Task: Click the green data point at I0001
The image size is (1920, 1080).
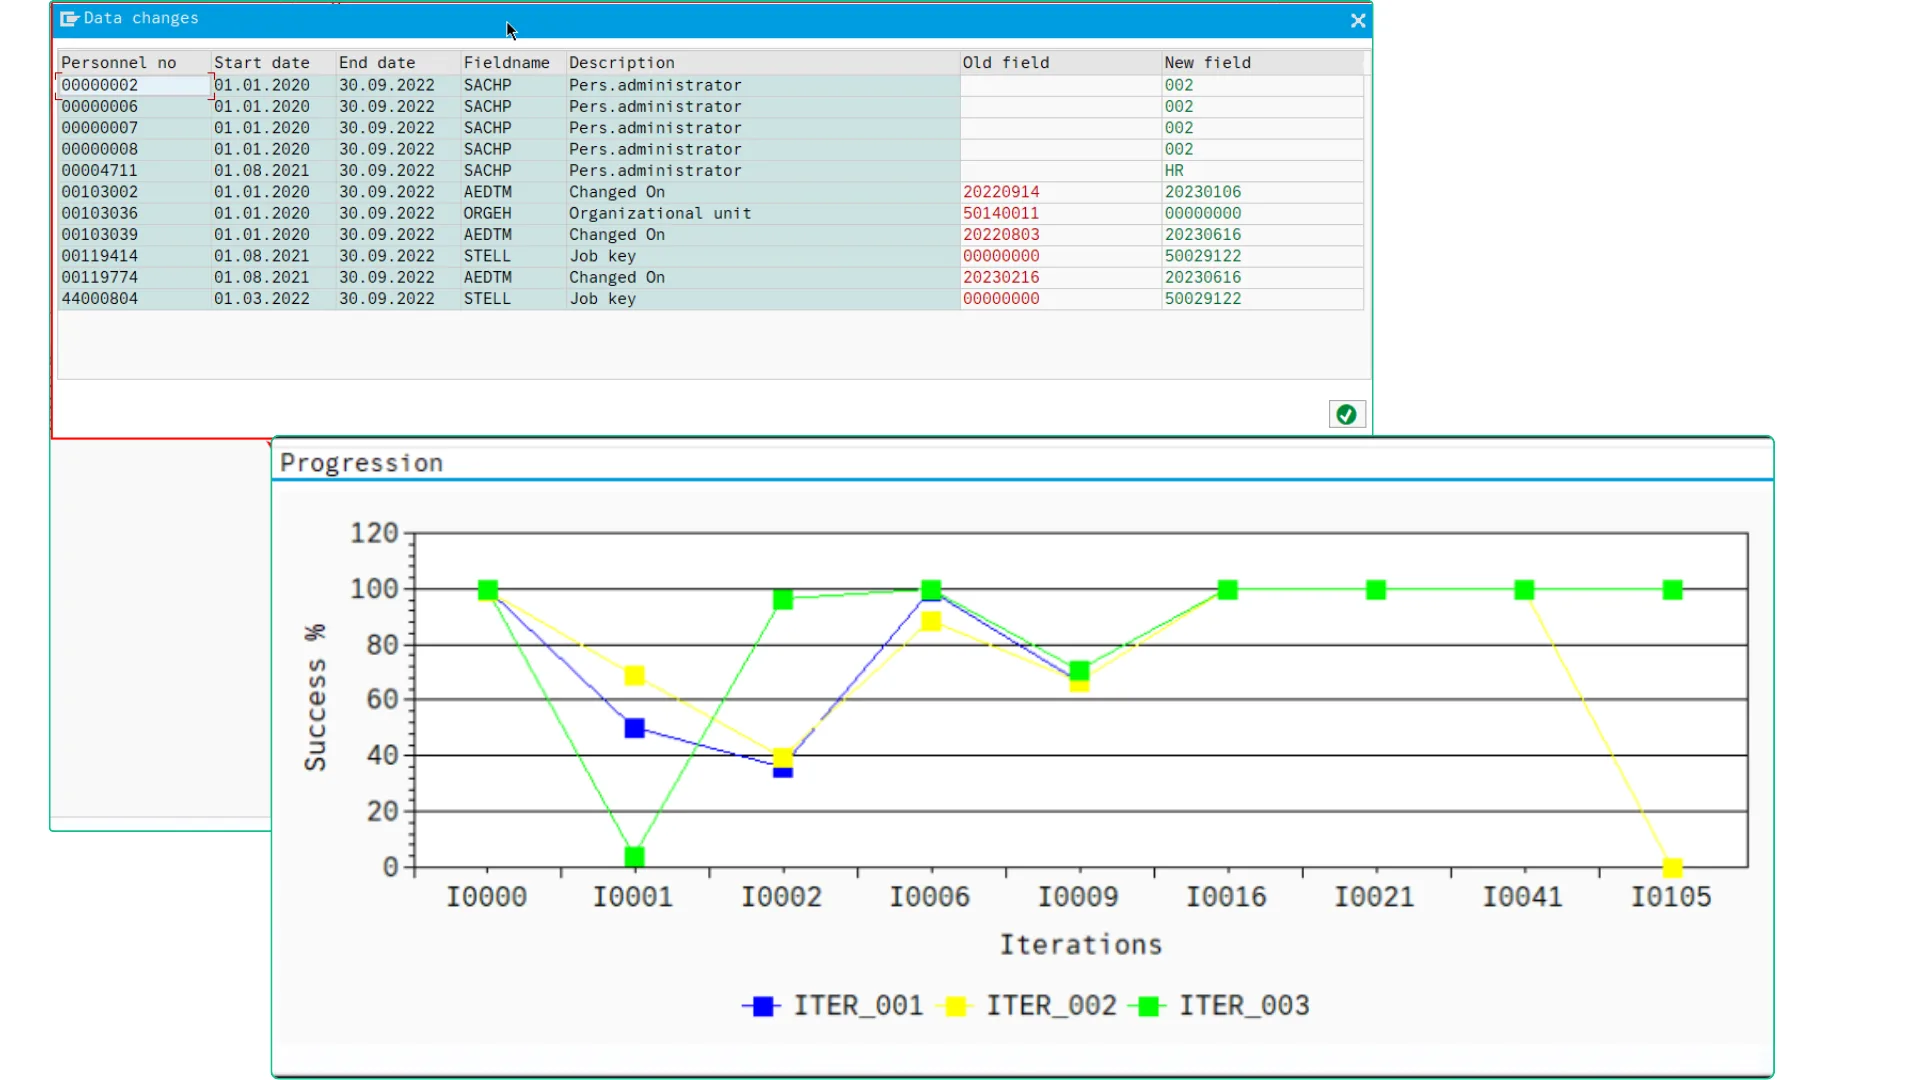Action: coord(634,857)
